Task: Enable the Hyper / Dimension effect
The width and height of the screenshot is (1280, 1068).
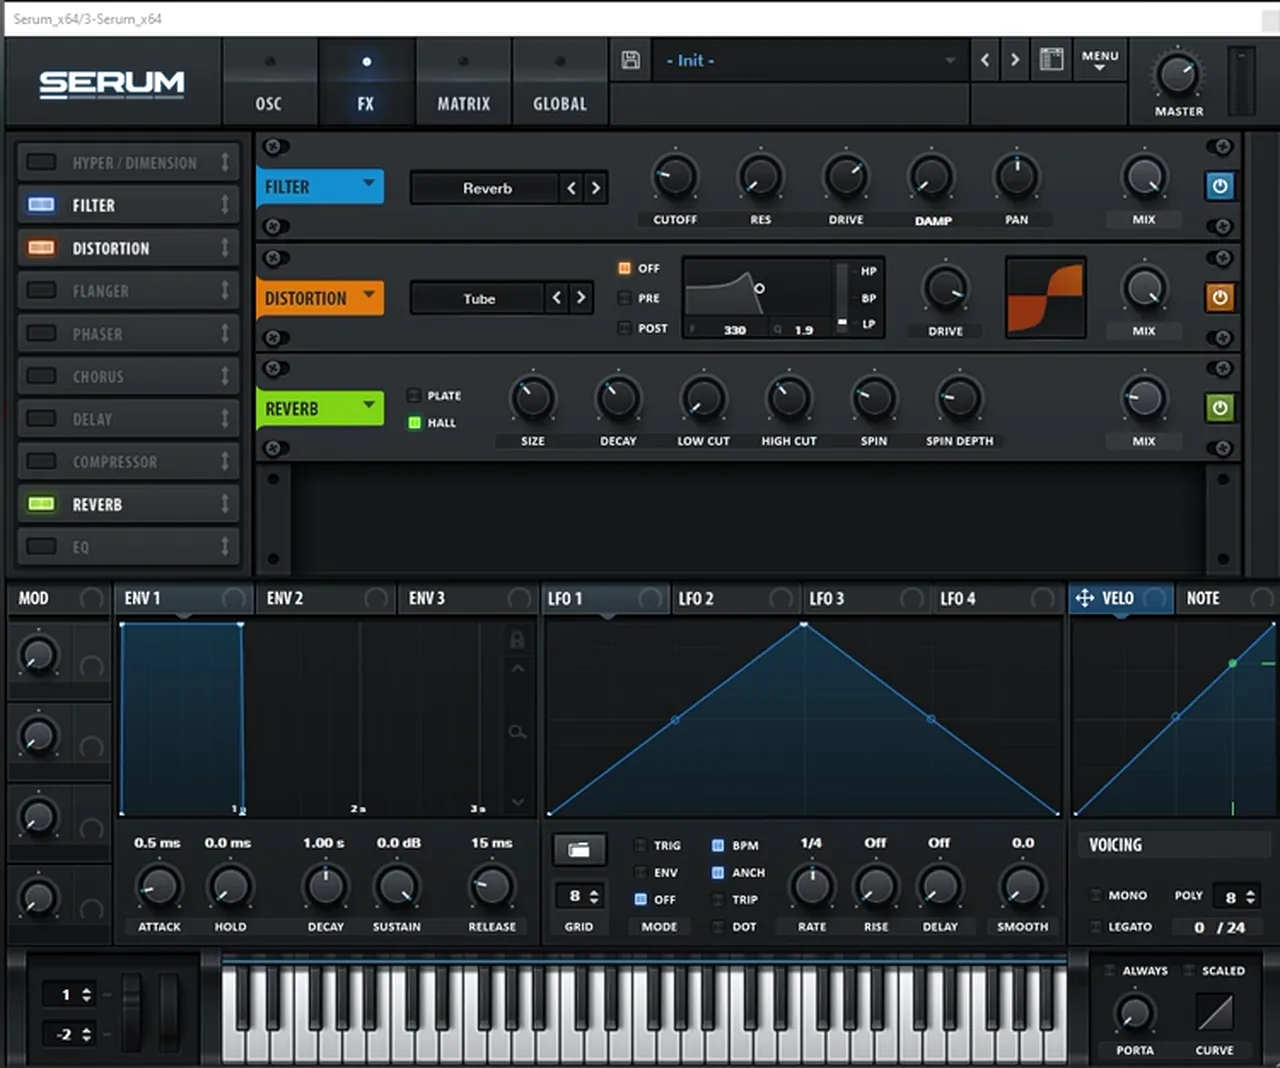Action: click(x=41, y=162)
